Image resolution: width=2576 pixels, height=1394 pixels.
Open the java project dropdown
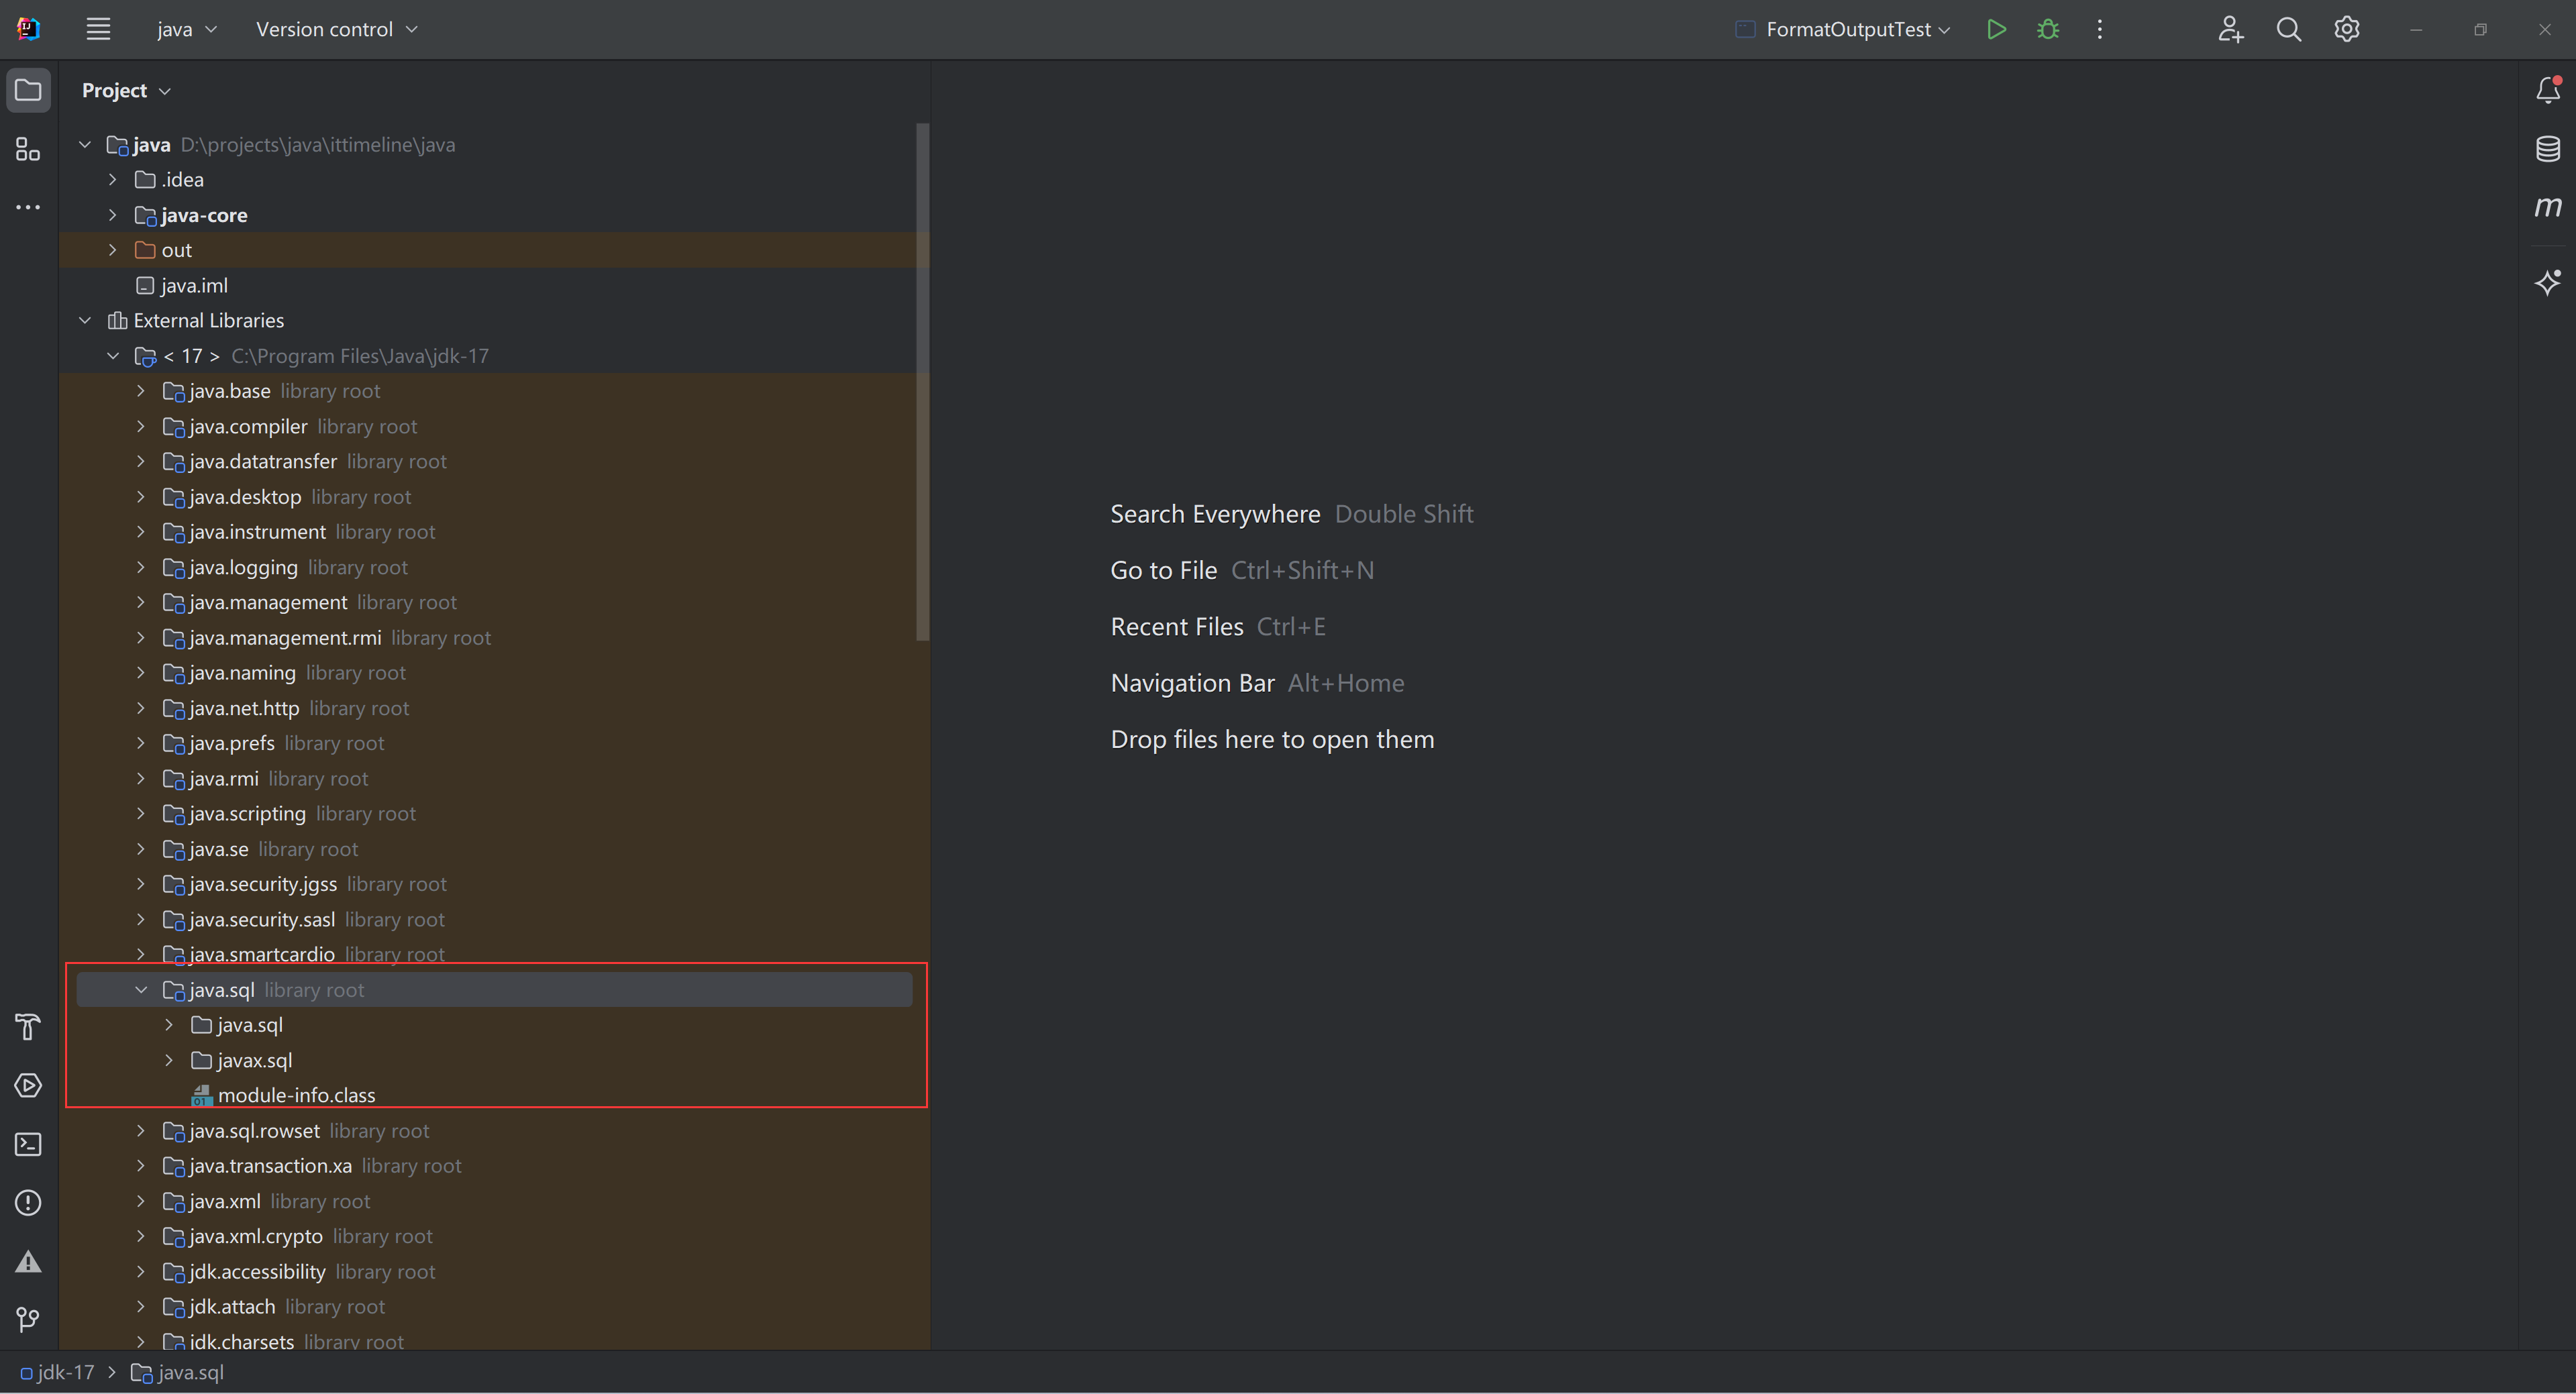[x=187, y=29]
